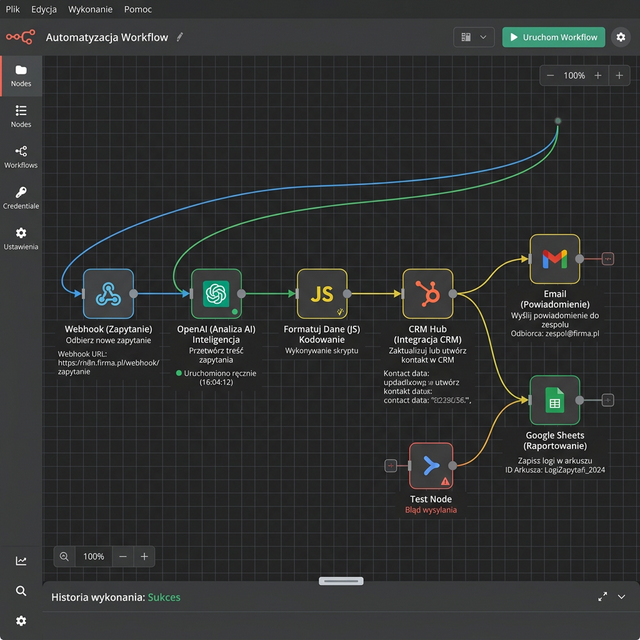The width and height of the screenshot is (640, 640).
Task: Click the n8n logo icon
Action: click(x=20, y=37)
